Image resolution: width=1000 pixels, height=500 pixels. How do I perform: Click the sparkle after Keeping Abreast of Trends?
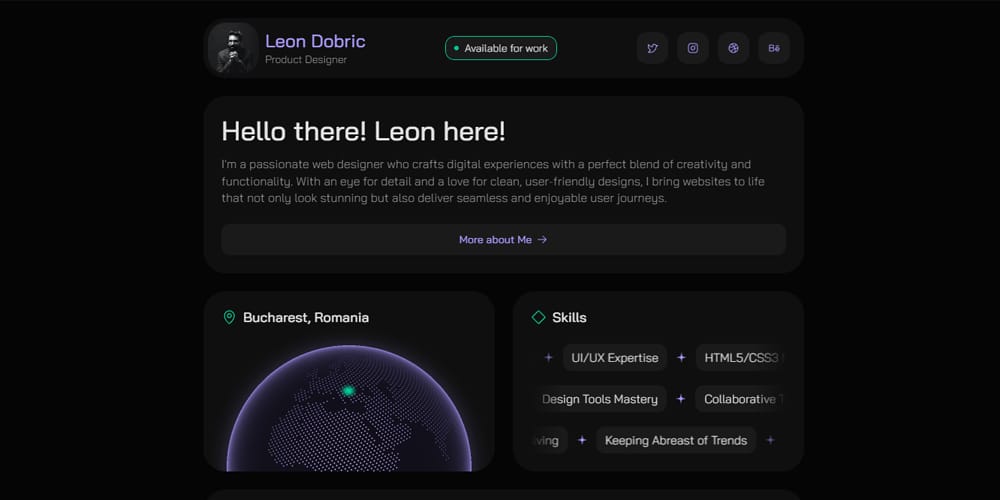click(x=770, y=440)
